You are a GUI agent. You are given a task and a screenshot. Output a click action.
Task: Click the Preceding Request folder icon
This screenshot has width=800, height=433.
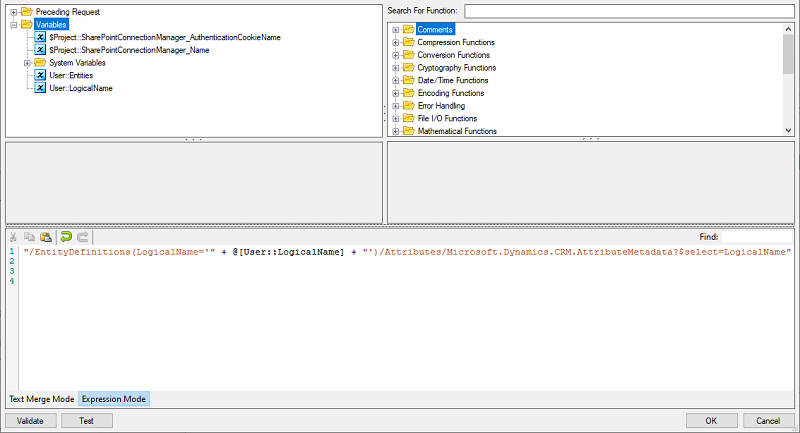coord(27,11)
